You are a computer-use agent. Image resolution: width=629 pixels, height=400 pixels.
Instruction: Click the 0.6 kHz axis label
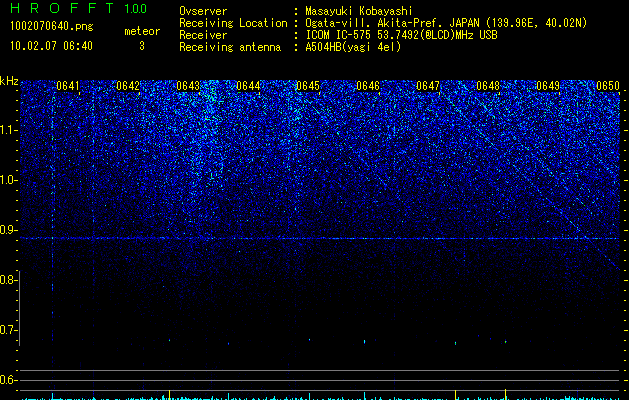tap(7, 380)
